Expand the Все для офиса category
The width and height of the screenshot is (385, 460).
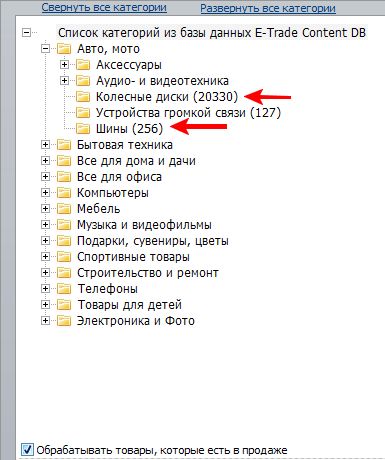coord(45,177)
